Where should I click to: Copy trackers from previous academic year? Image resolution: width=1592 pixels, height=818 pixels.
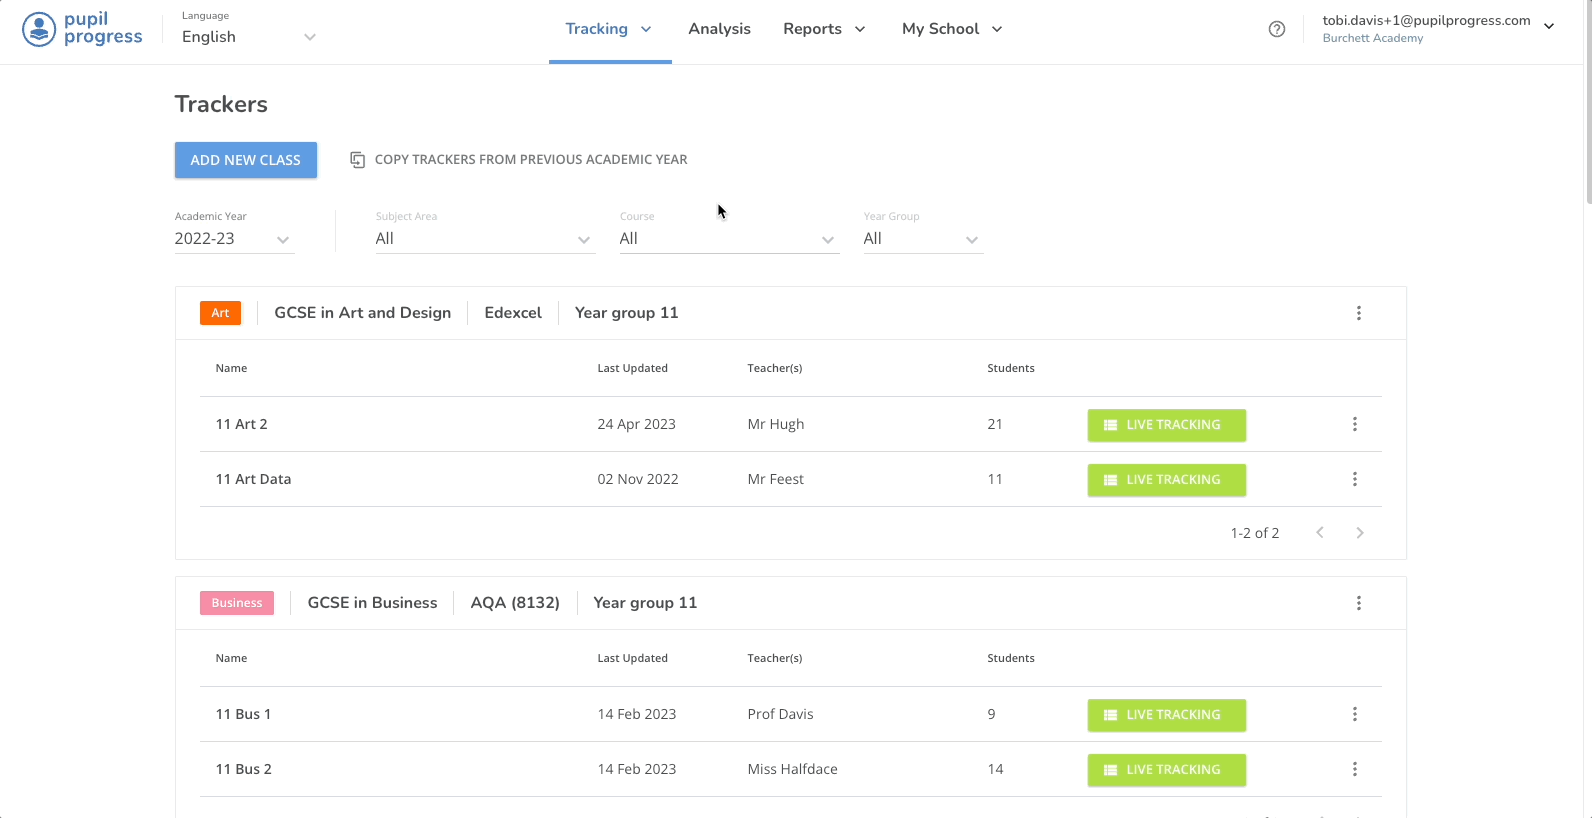point(519,160)
